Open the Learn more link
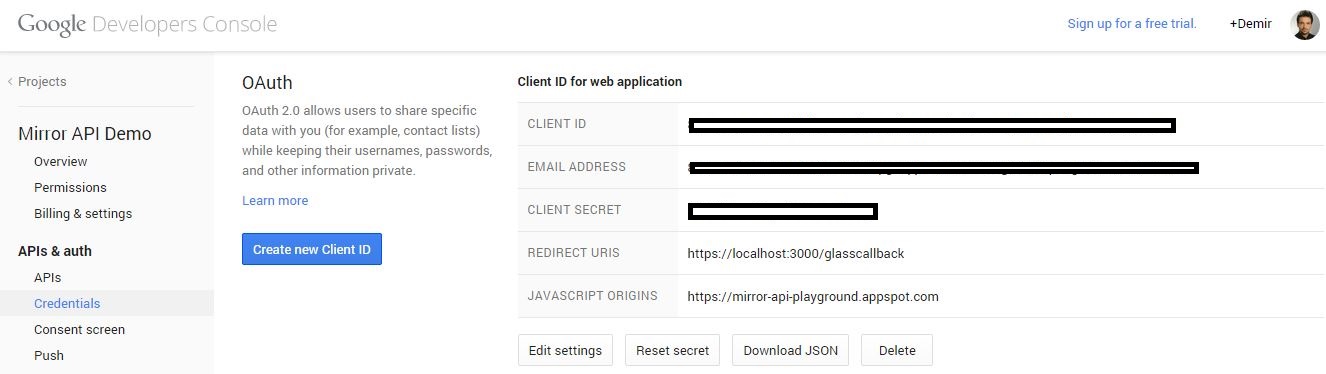This screenshot has width=1326, height=374. (x=275, y=201)
